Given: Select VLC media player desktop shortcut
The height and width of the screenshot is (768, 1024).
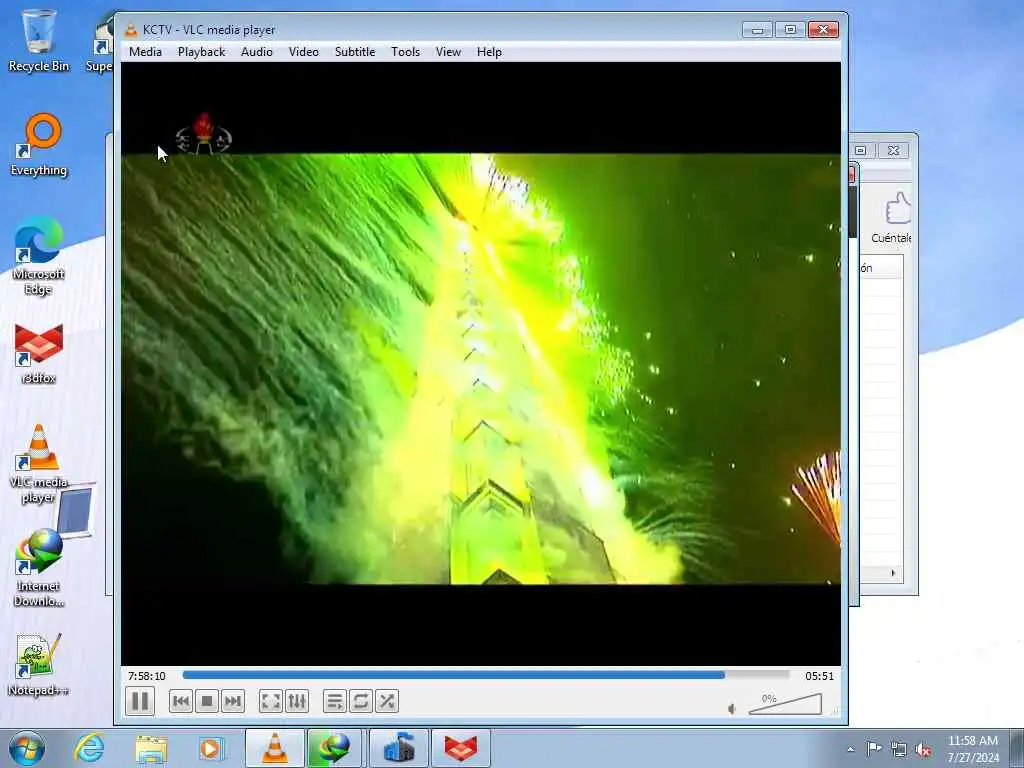Looking at the screenshot, I should [x=39, y=464].
